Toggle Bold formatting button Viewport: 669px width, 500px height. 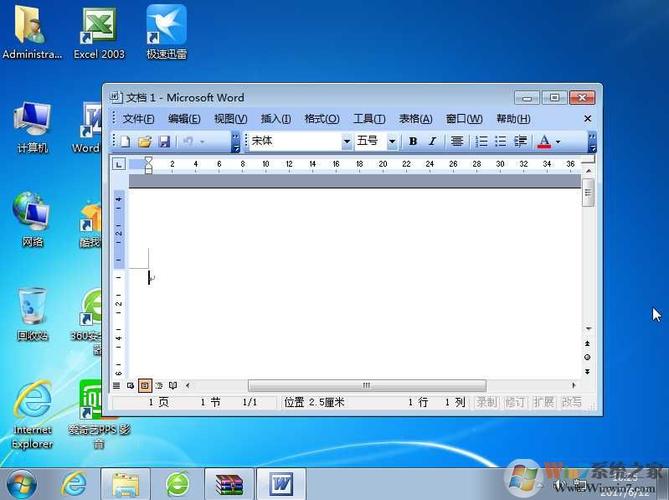(x=413, y=141)
